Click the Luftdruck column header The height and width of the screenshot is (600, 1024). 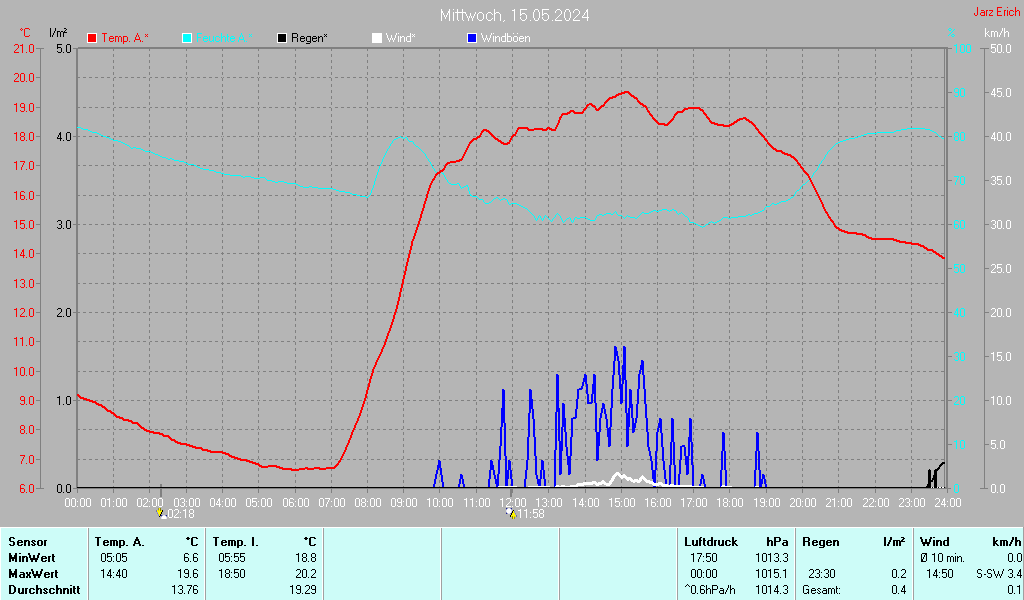tap(710, 541)
